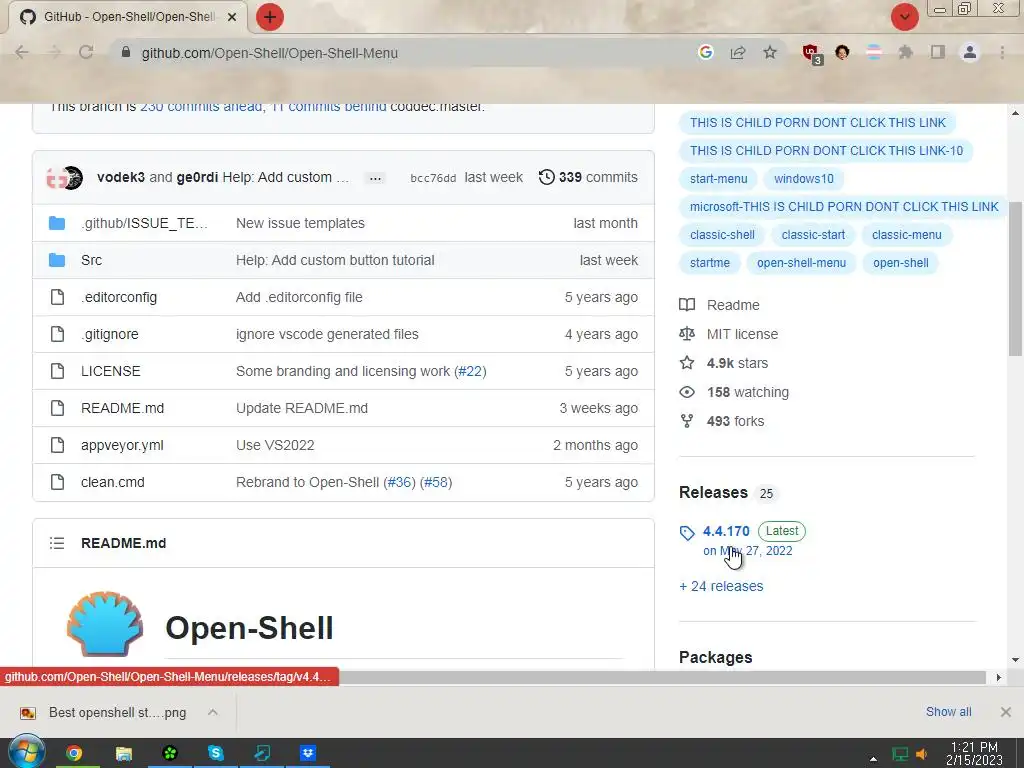Image resolution: width=1024 pixels, height=768 pixels.
Task: Open the LICENSE file
Action: tap(110, 371)
